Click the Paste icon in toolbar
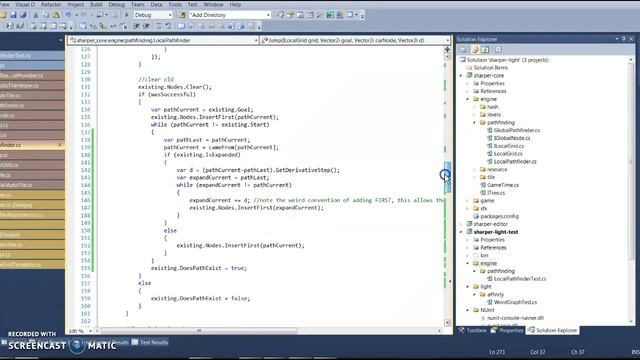Viewport: 640px width, 360px height. click(56, 15)
